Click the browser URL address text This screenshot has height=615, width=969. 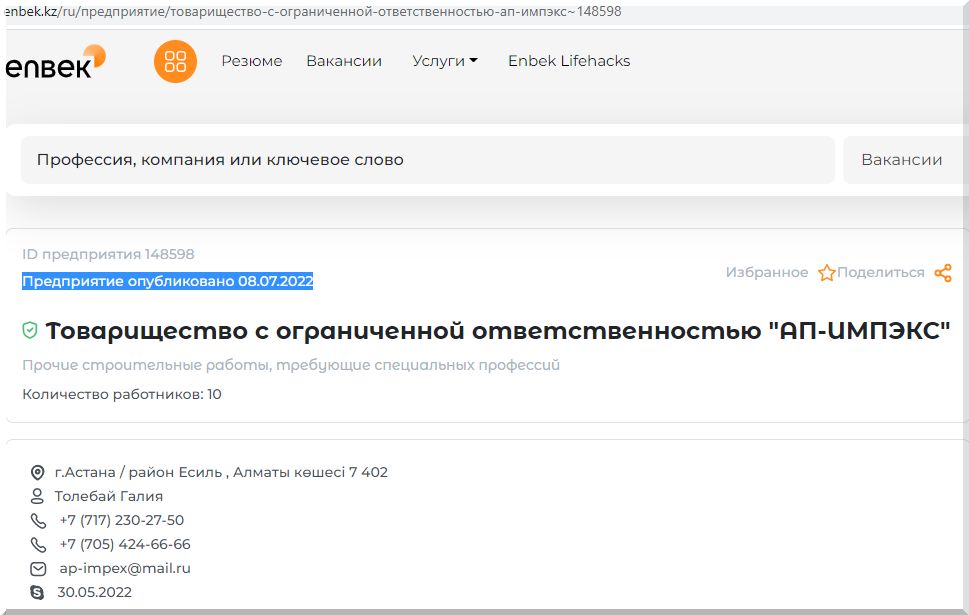313,12
